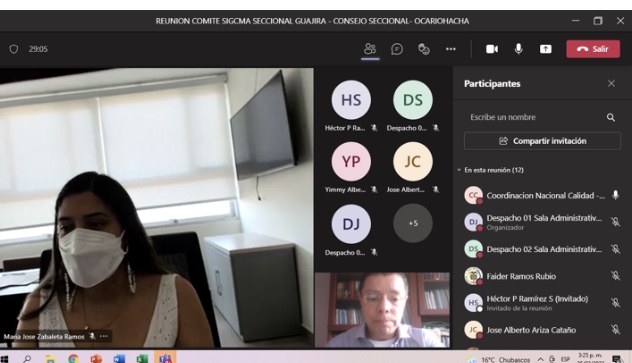Collapse the 'En esta reunión (12)' list
The width and height of the screenshot is (632, 363).
tap(459, 170)
